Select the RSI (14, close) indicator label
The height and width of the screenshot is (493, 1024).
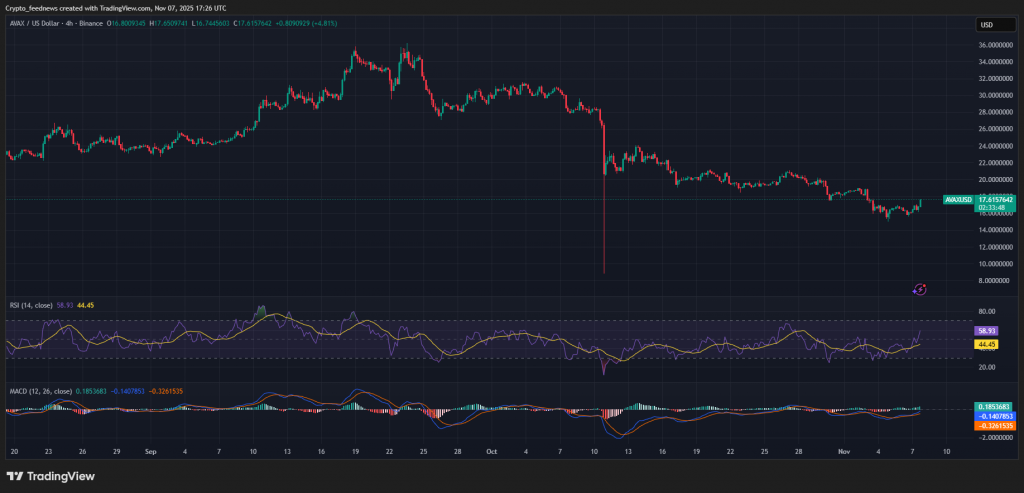tap(32, 304)
